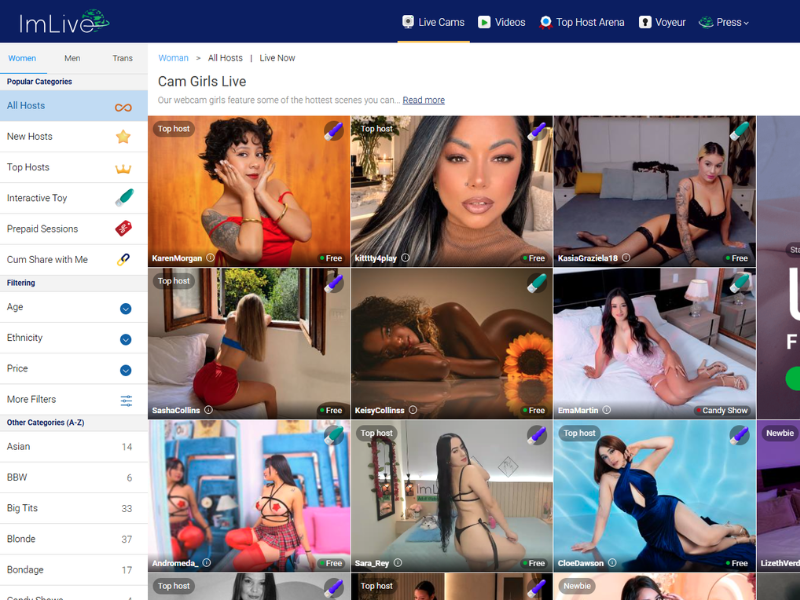Click the toy icon on SashaCollins's card
This screenshot has height=600, width=800.
334,283
